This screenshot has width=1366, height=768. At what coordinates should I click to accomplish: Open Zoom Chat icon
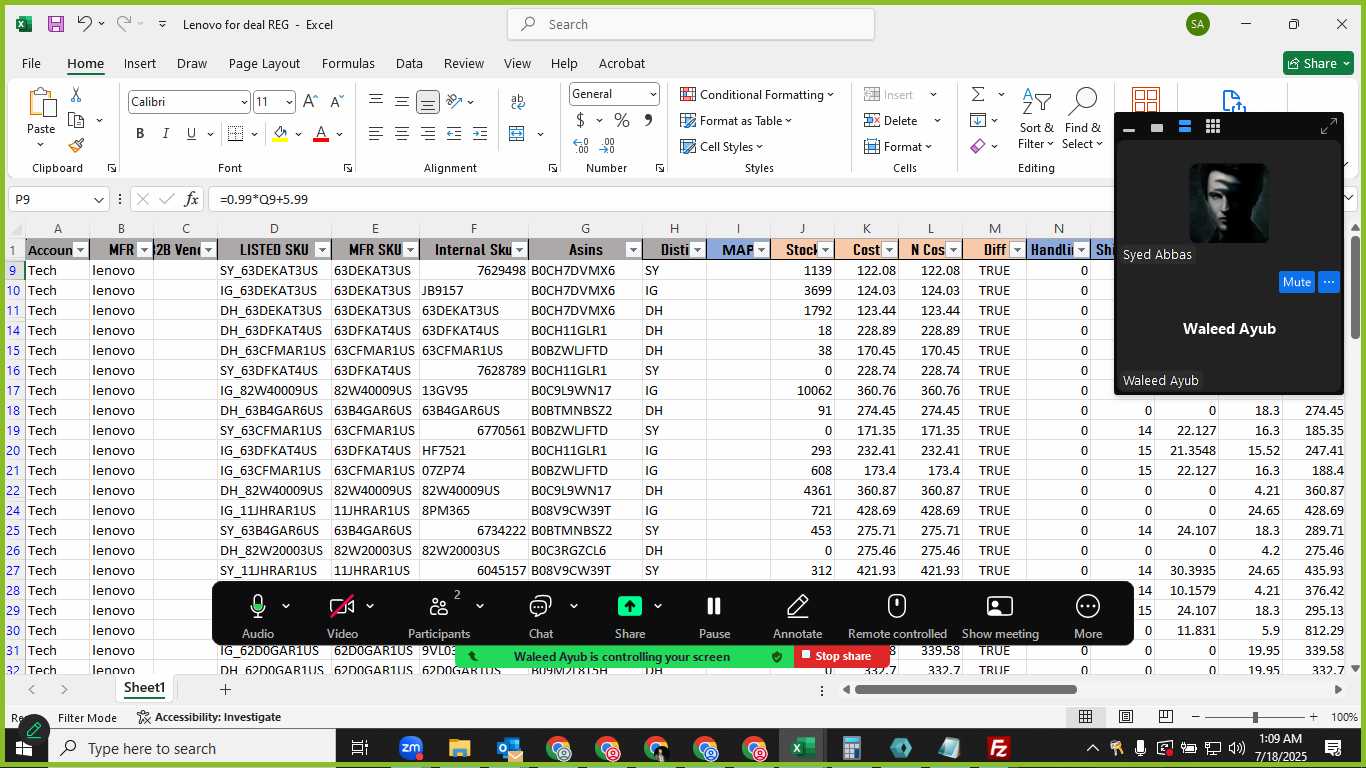point(541,606)
